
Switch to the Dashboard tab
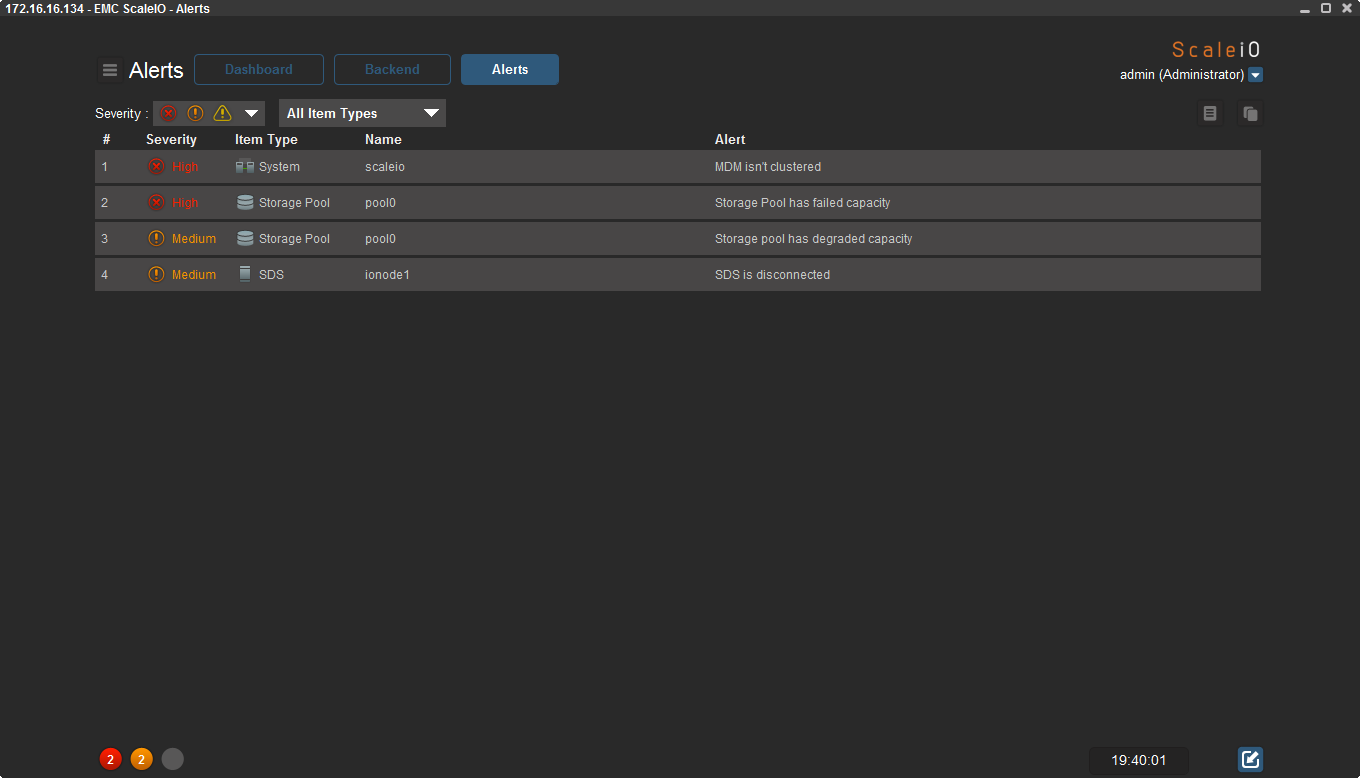click(259, 70)
